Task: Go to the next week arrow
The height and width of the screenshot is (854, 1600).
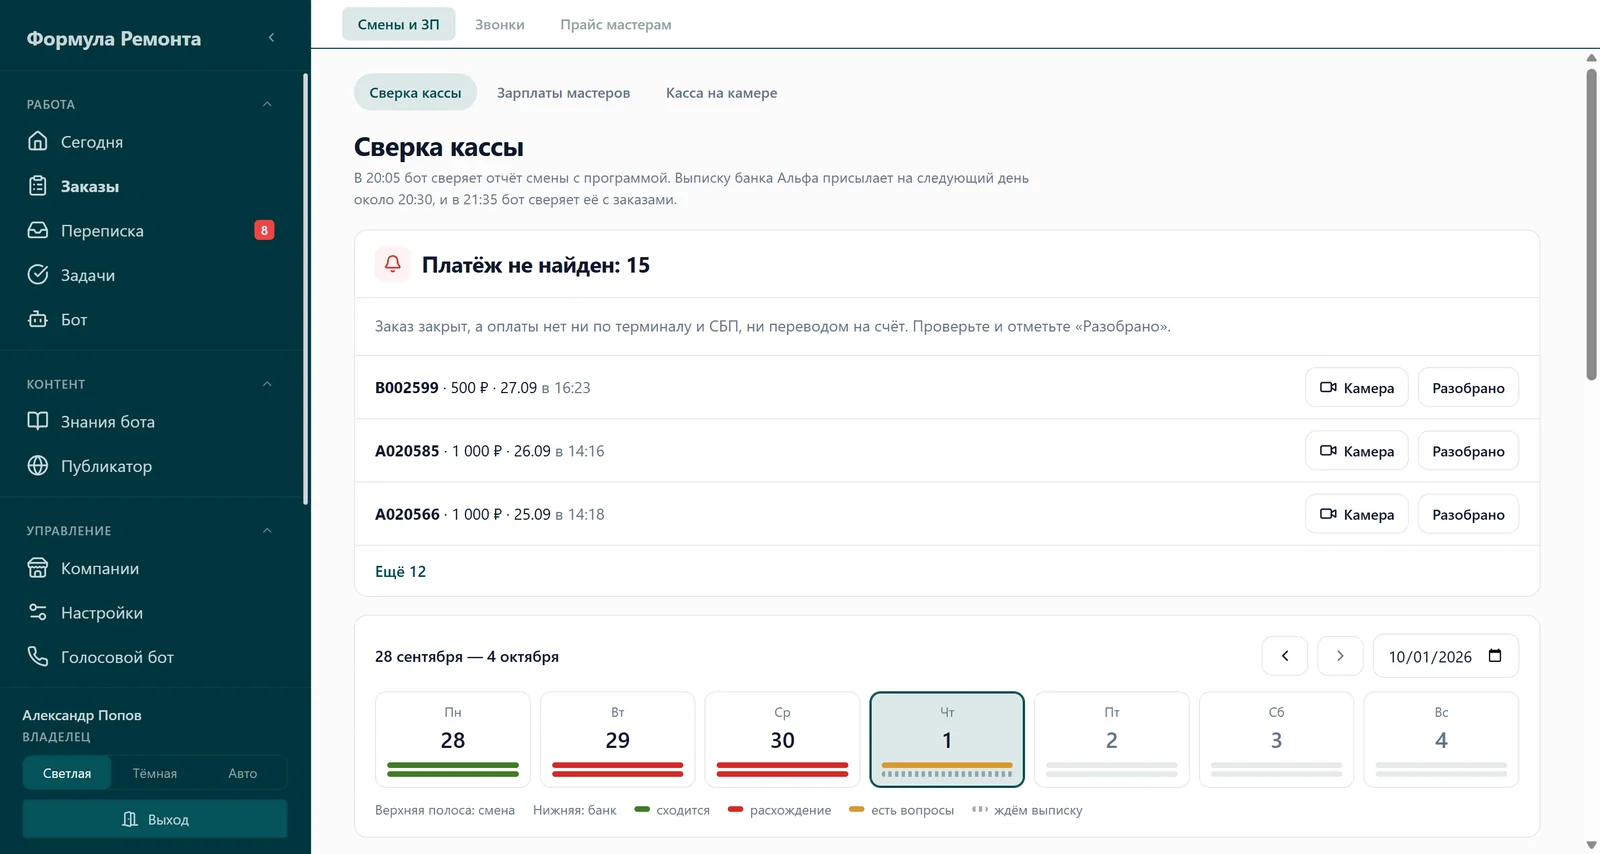Action: point(1340,656)
